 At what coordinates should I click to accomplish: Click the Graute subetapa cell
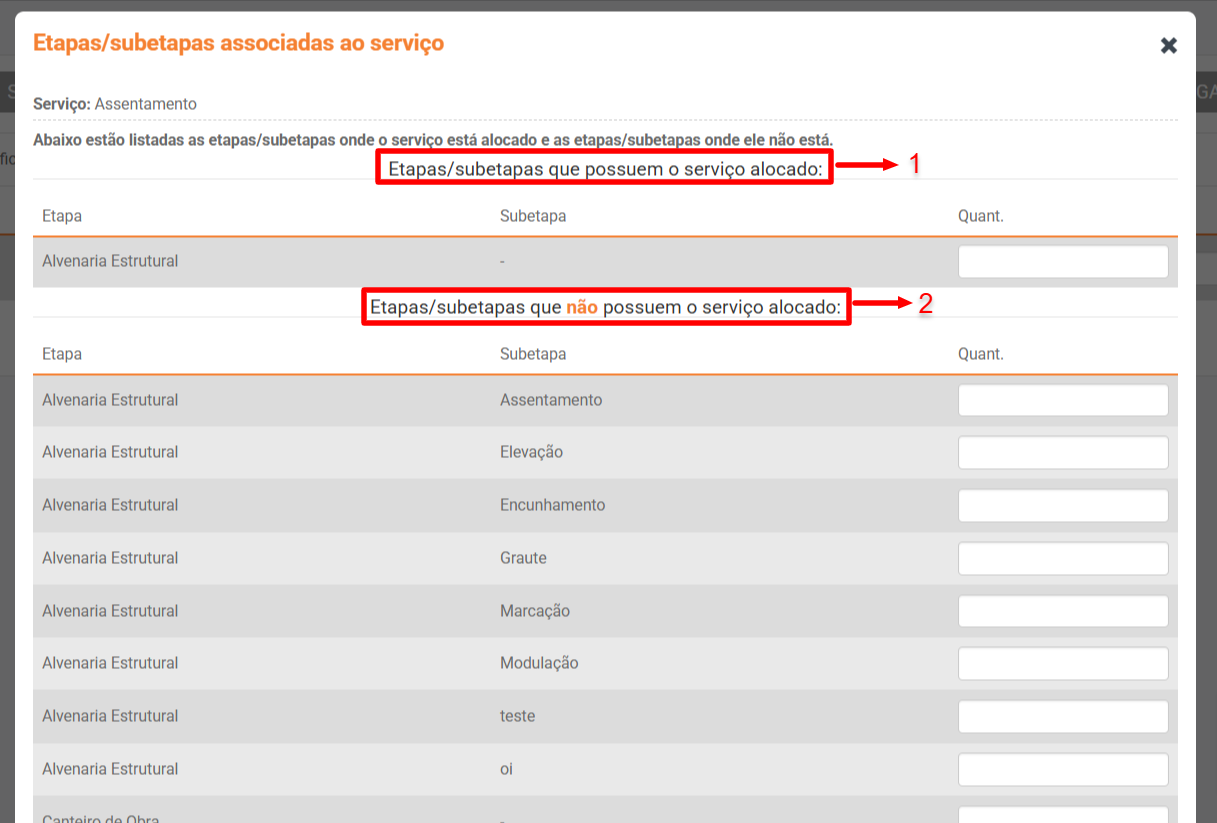[x=523, y=558]
